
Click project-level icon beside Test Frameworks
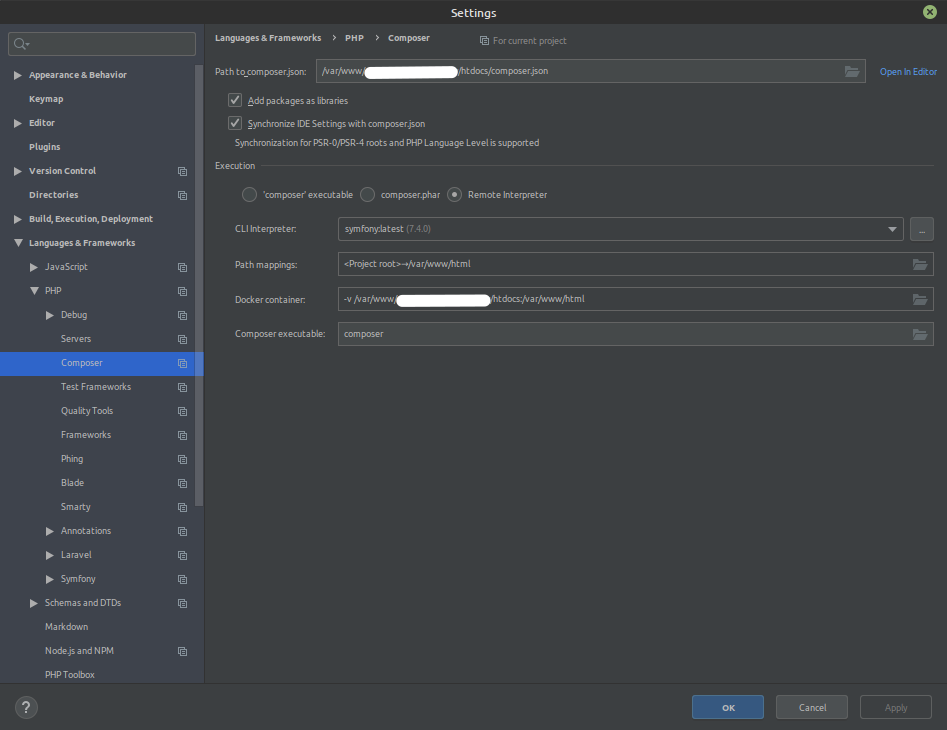pos(182,387)
